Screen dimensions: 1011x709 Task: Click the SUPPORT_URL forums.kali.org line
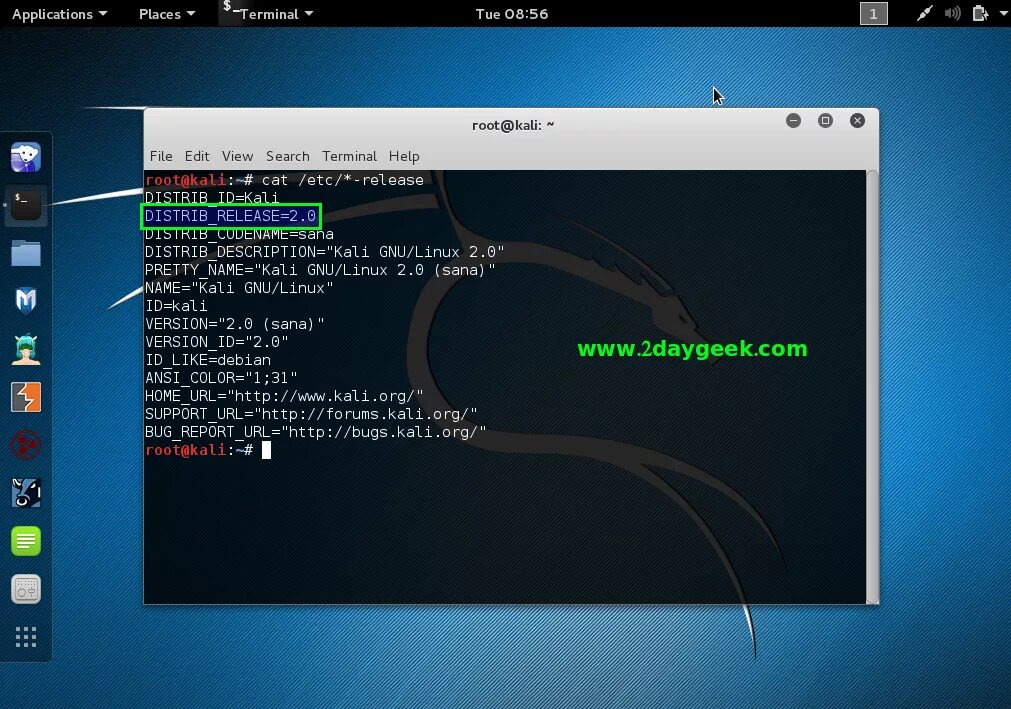311,414
